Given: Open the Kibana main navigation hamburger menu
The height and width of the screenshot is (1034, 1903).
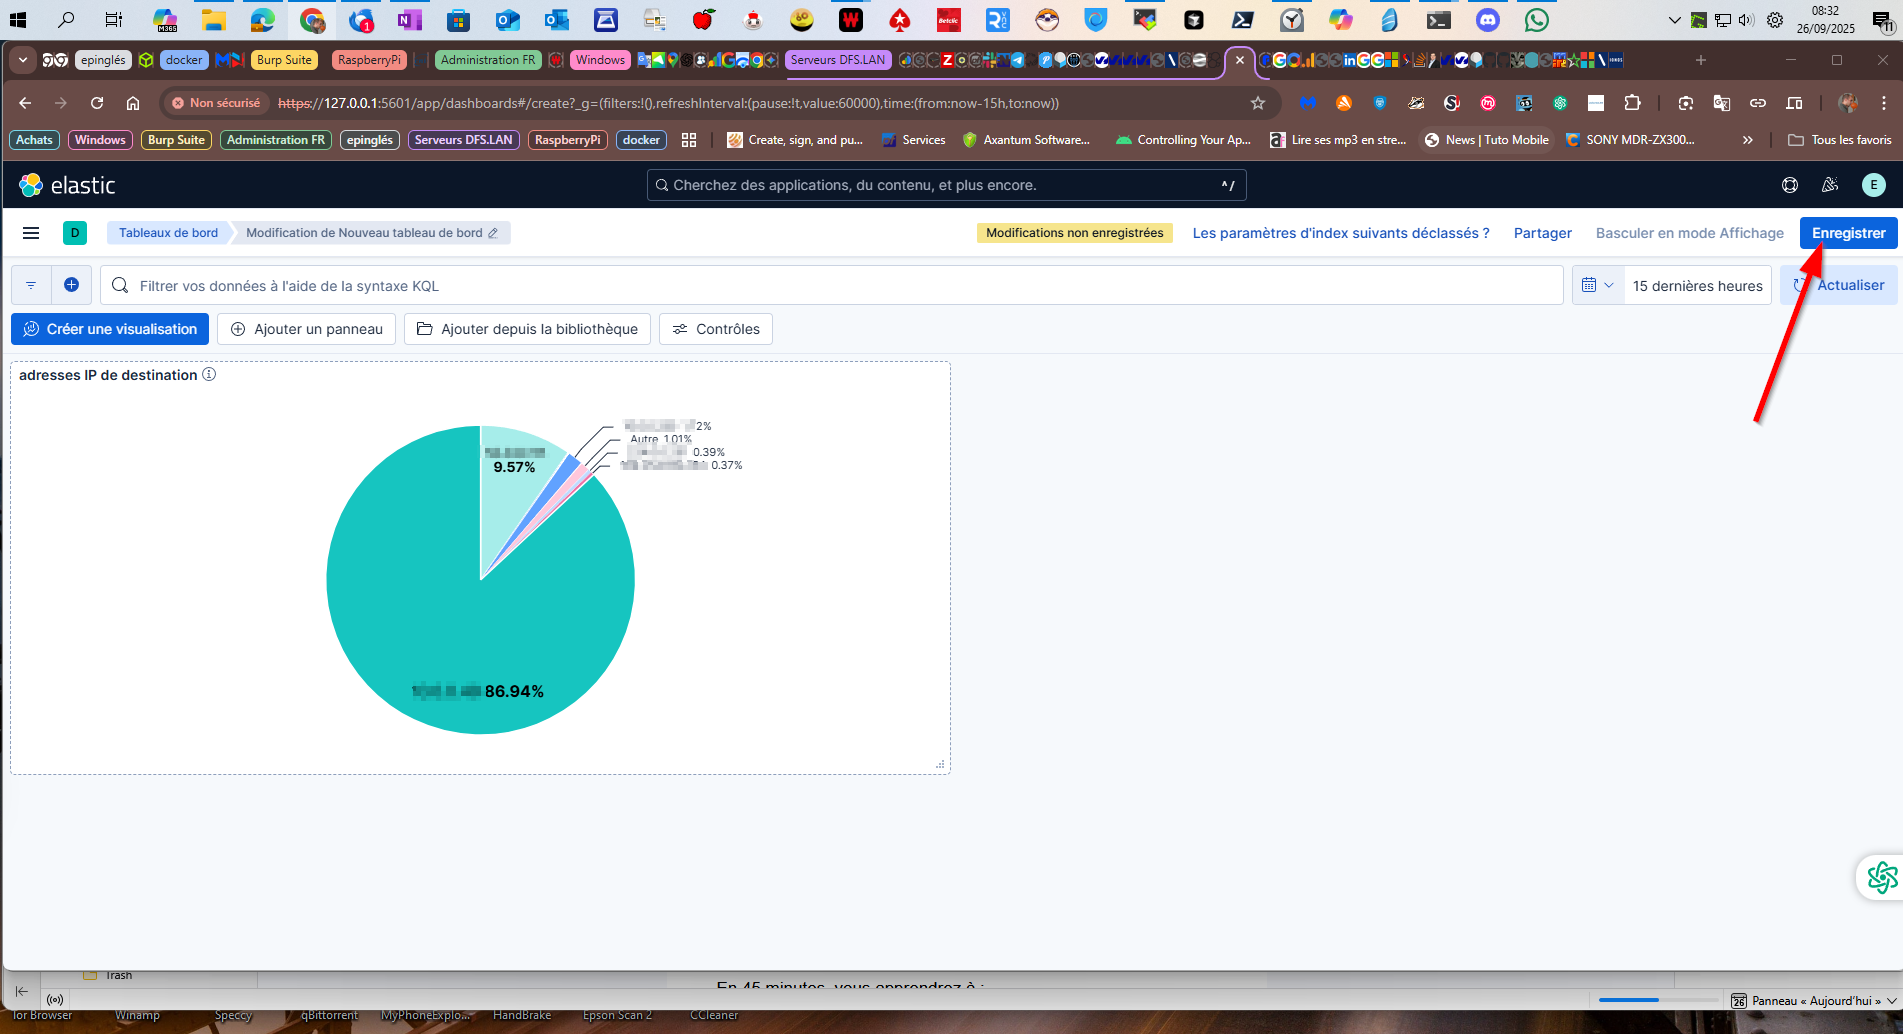Looking at the screenshot, I should [31, 233].
